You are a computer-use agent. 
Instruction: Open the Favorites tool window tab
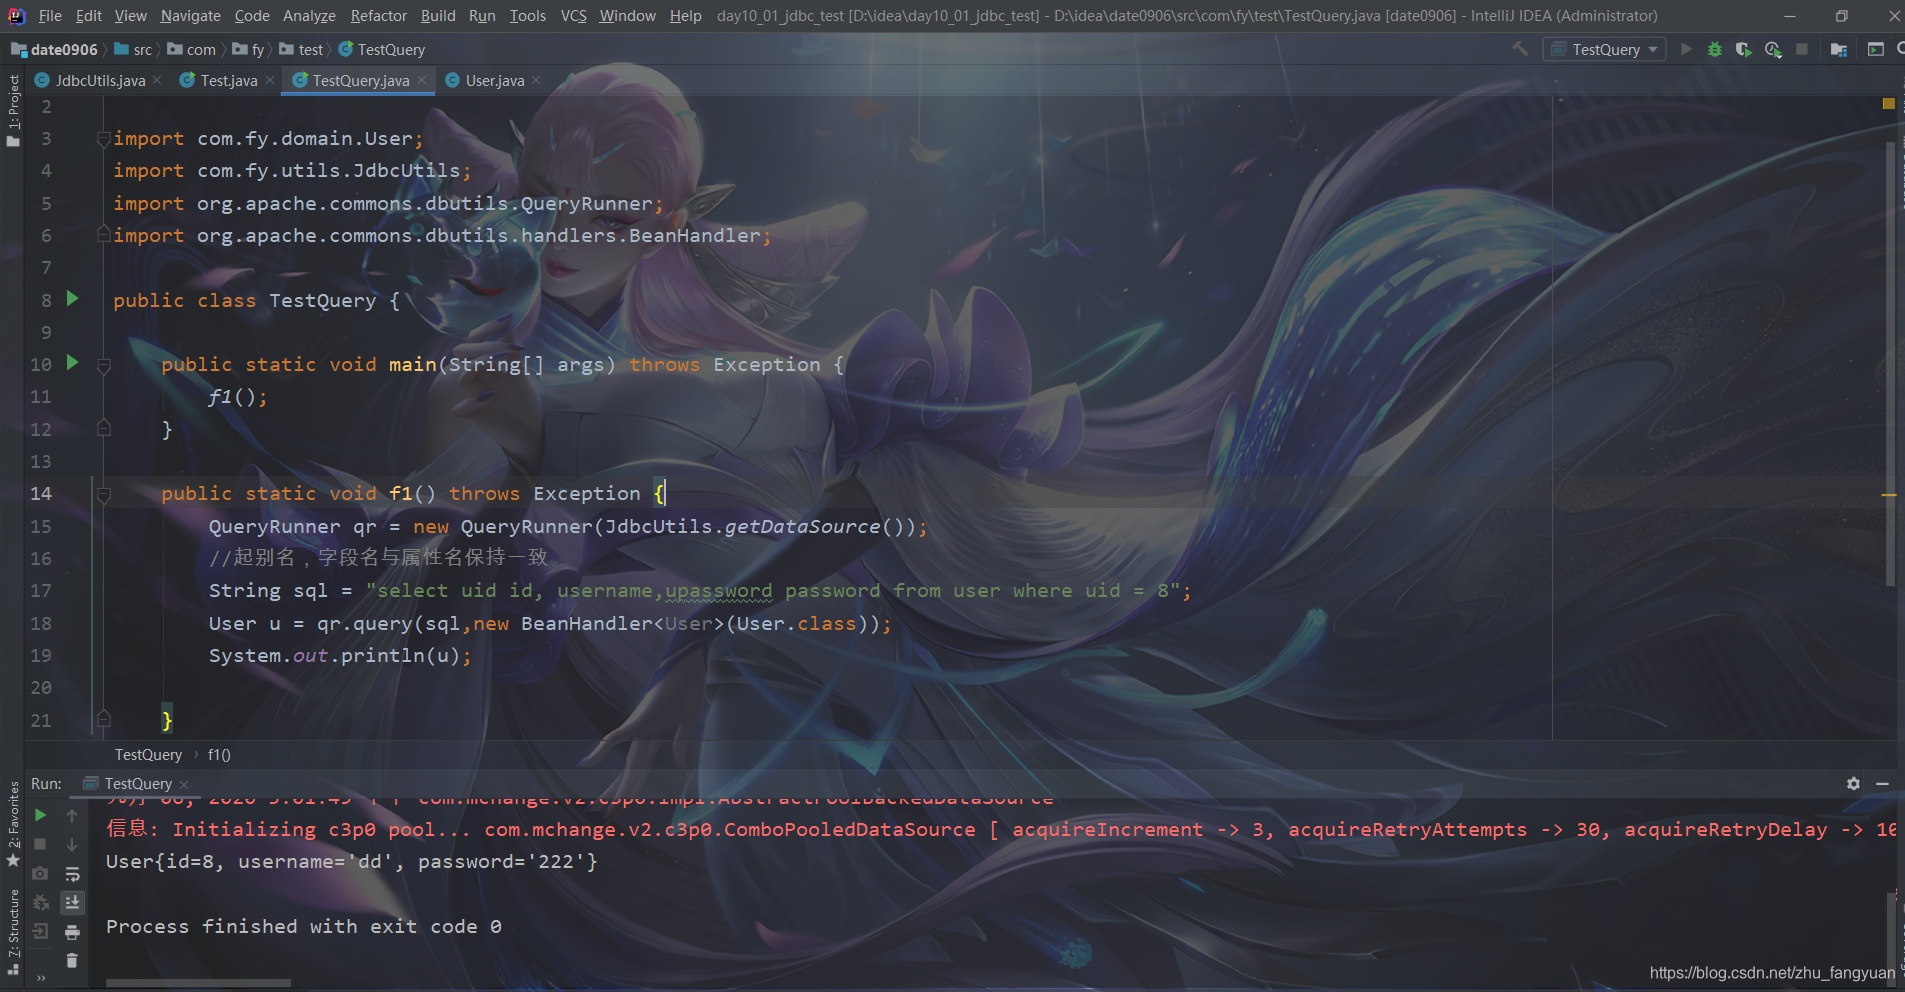13,824
